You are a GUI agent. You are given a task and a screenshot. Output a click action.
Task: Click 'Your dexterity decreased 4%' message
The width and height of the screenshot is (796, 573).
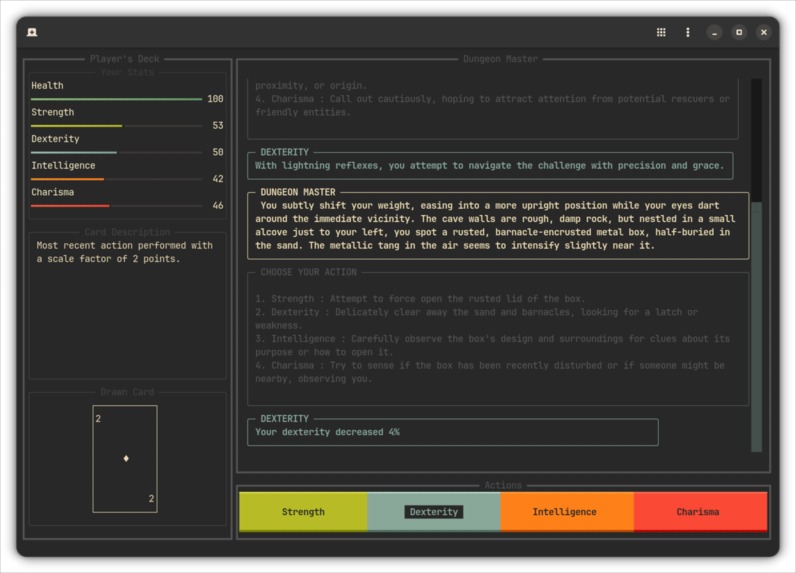[x=327, y=432]
